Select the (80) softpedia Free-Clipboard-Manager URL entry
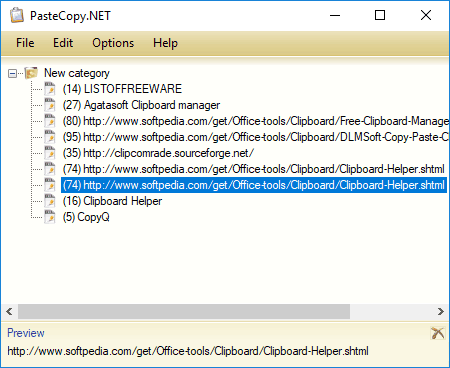 click(256, 121)
